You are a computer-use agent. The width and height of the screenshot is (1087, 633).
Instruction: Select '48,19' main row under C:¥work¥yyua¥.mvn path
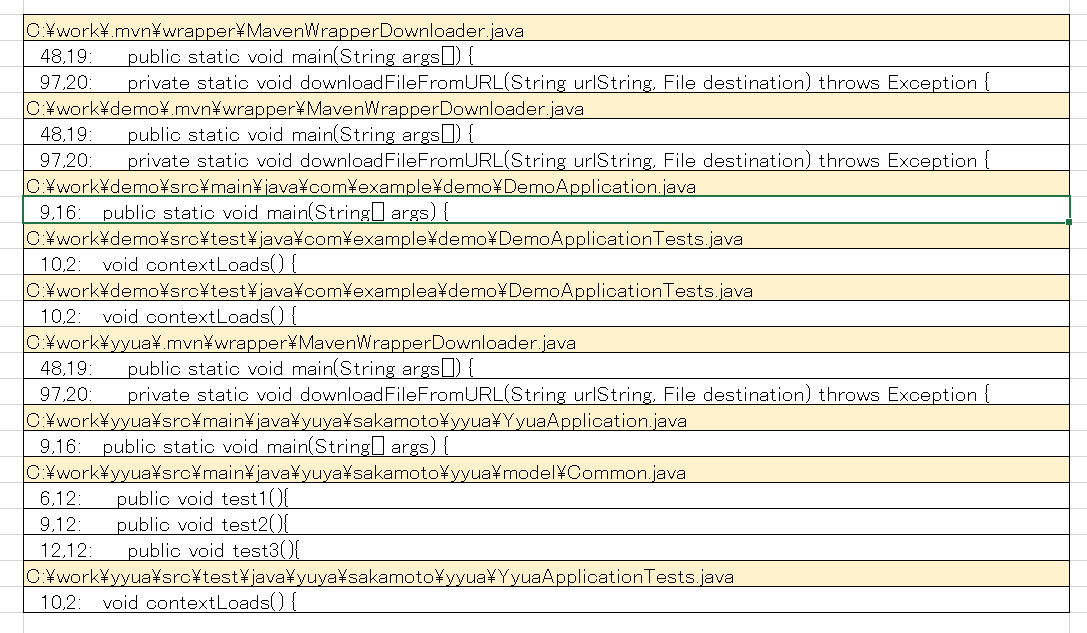[546, 366]
